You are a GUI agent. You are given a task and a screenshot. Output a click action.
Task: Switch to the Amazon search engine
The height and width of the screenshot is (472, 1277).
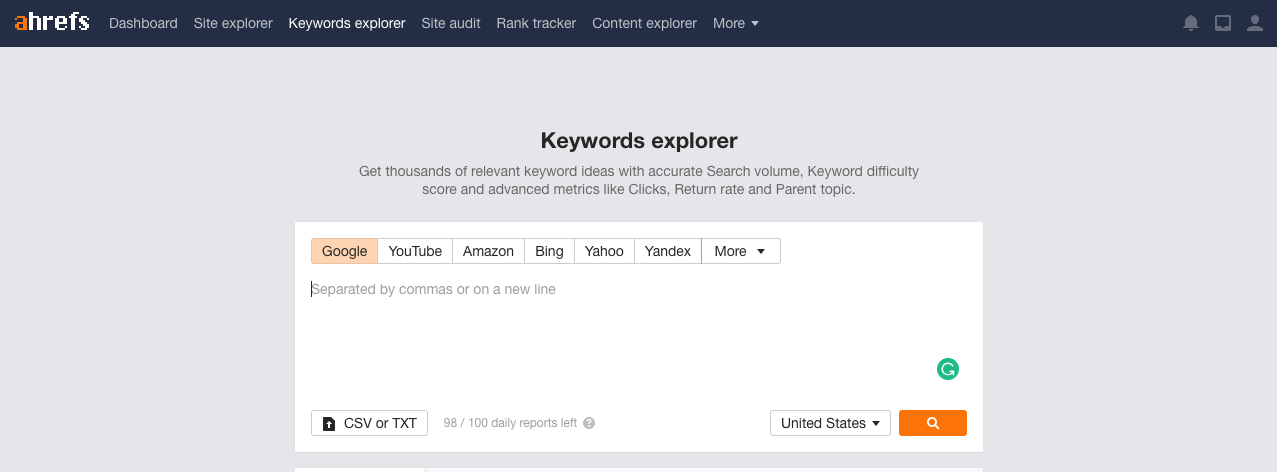tap(488, 251)
